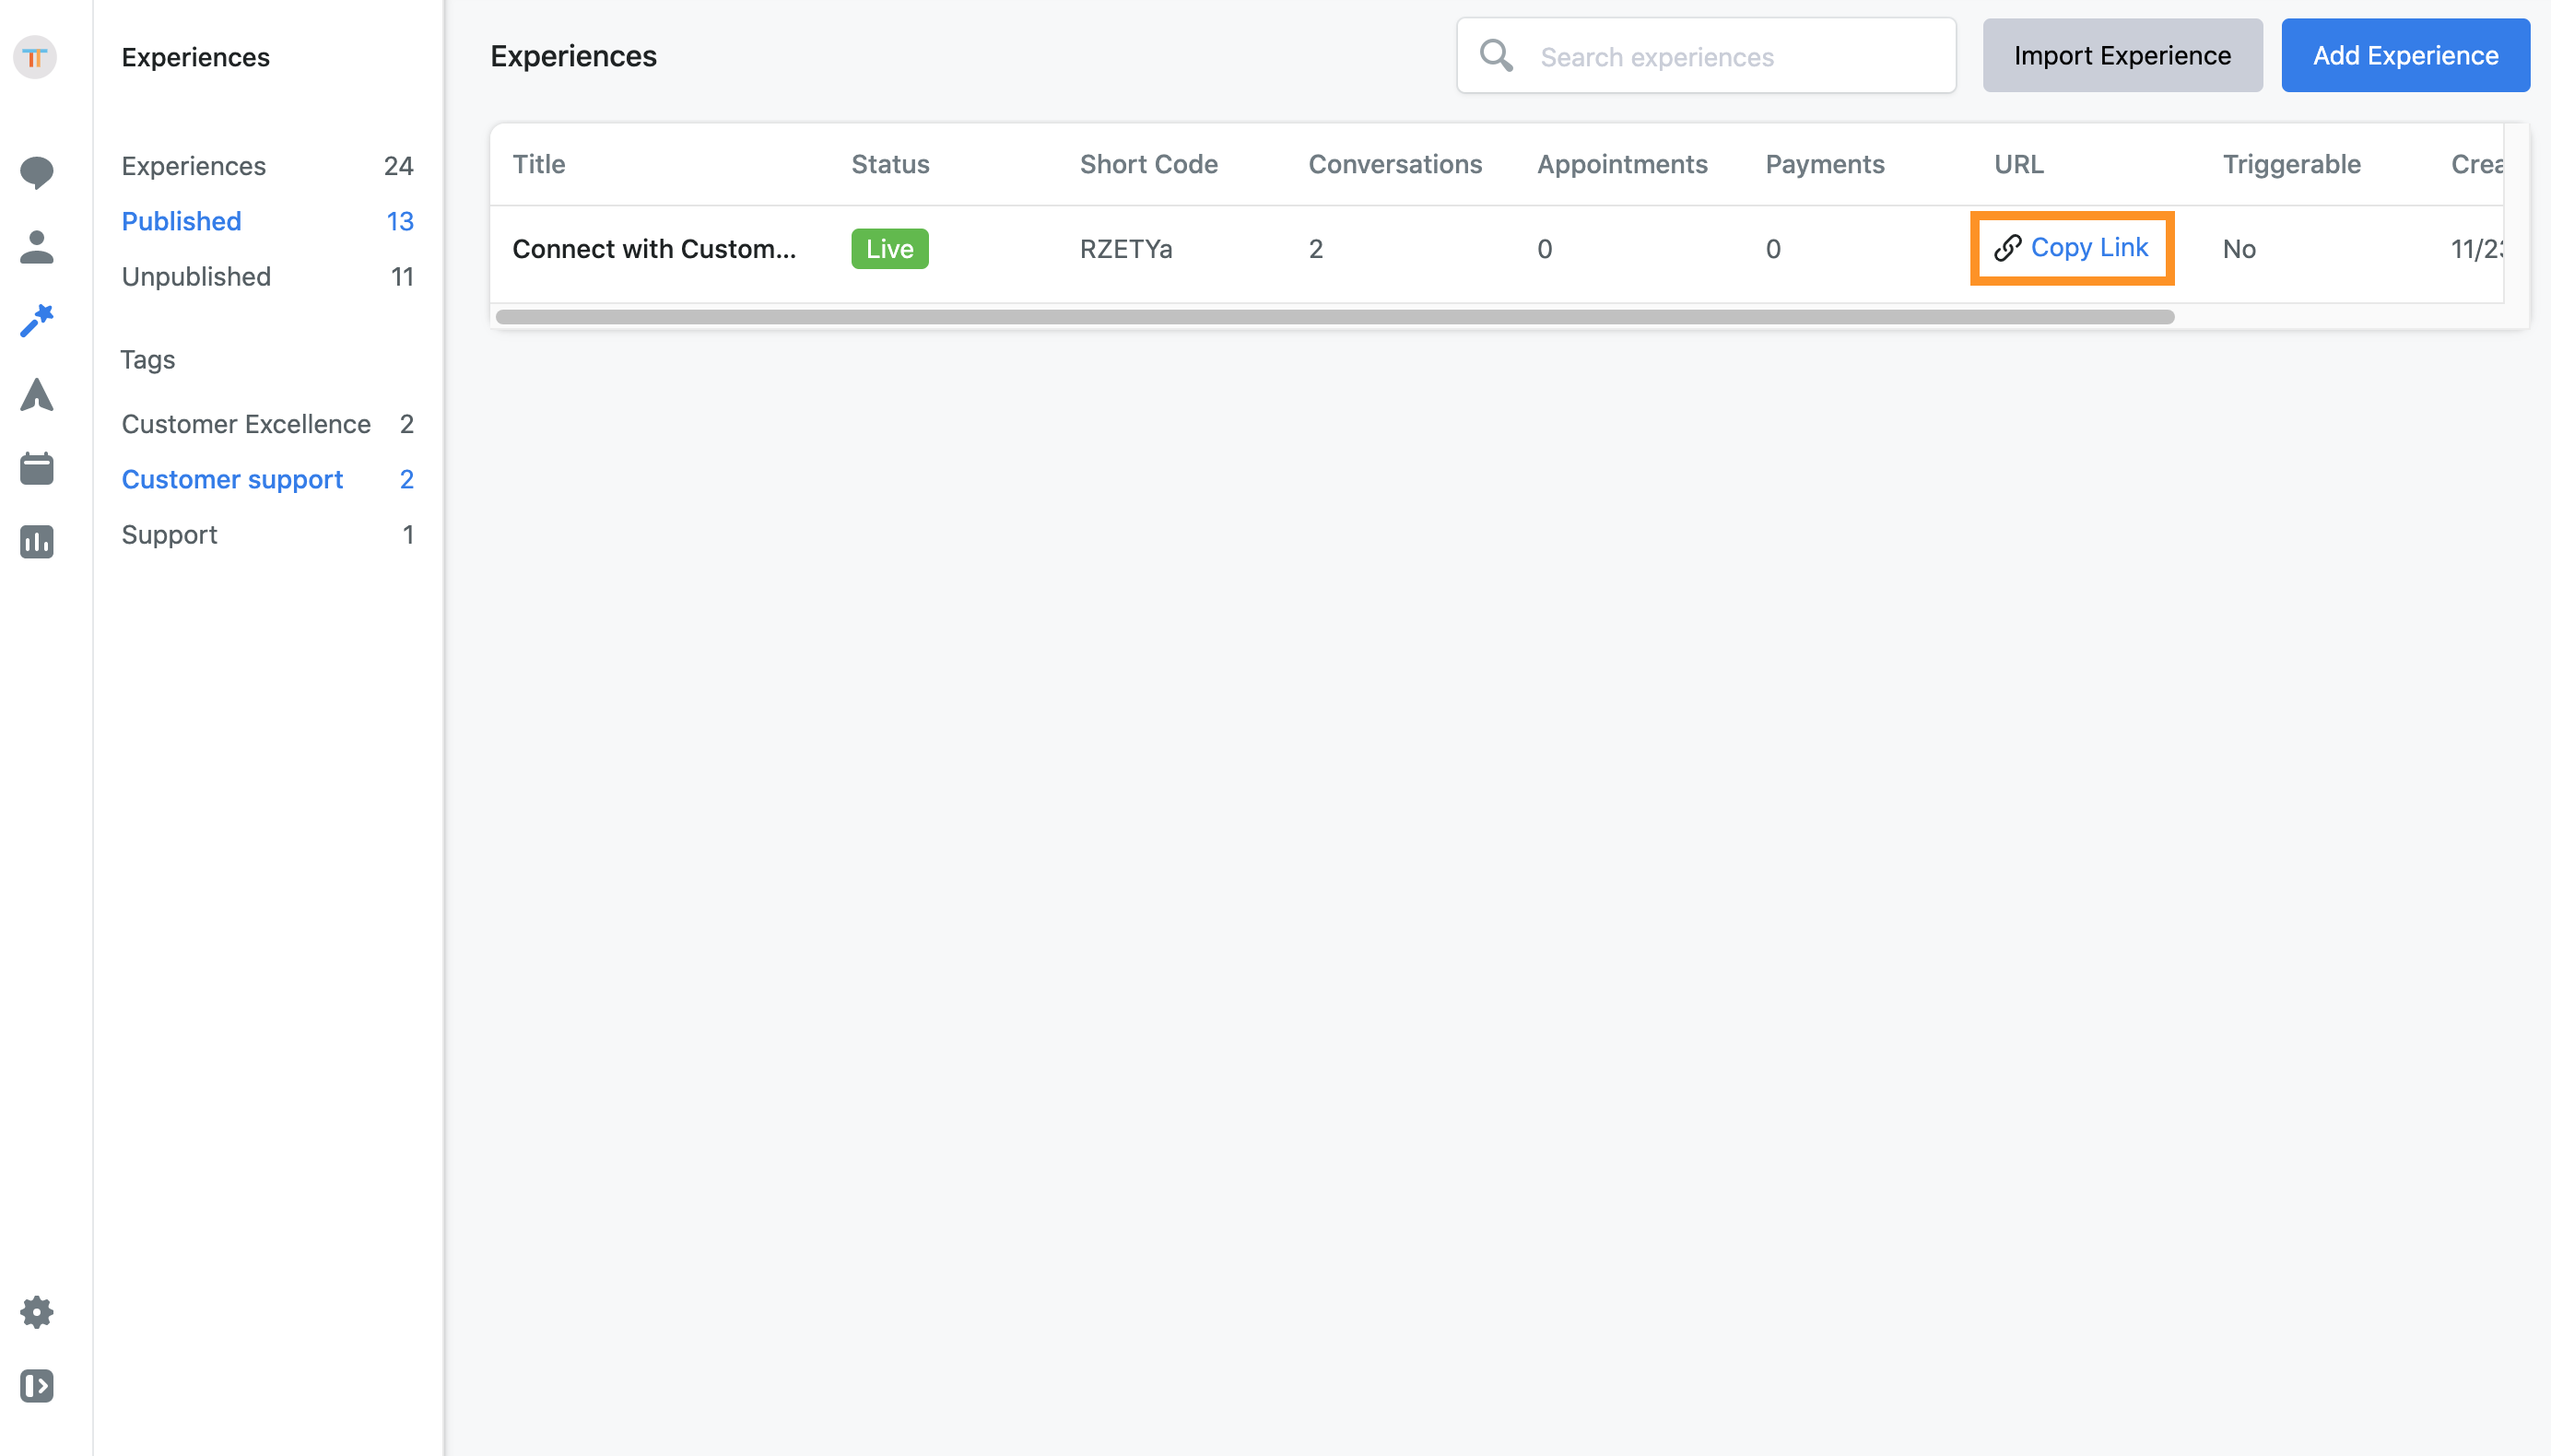Select the Customer Excellence tag
This screenshot has height=1456, width=2551.
click(267, 424)
